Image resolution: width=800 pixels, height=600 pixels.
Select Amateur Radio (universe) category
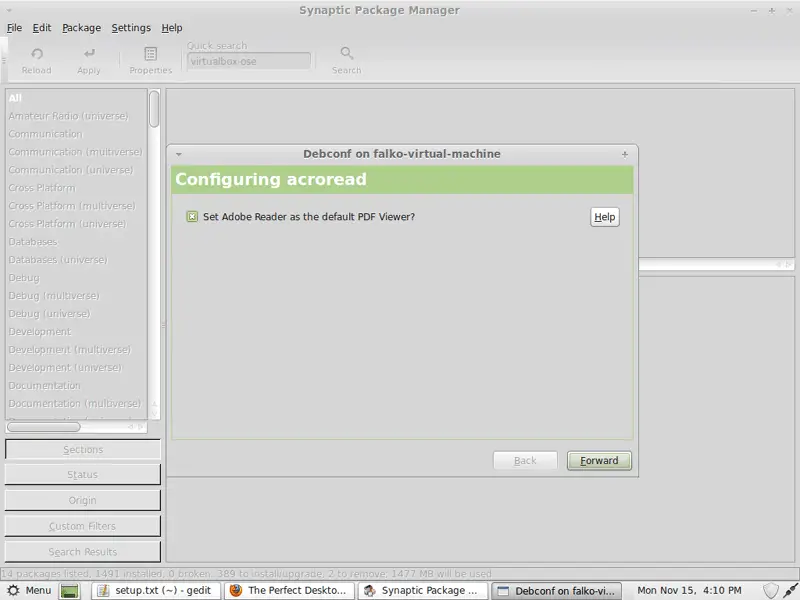tap(77, 116)
